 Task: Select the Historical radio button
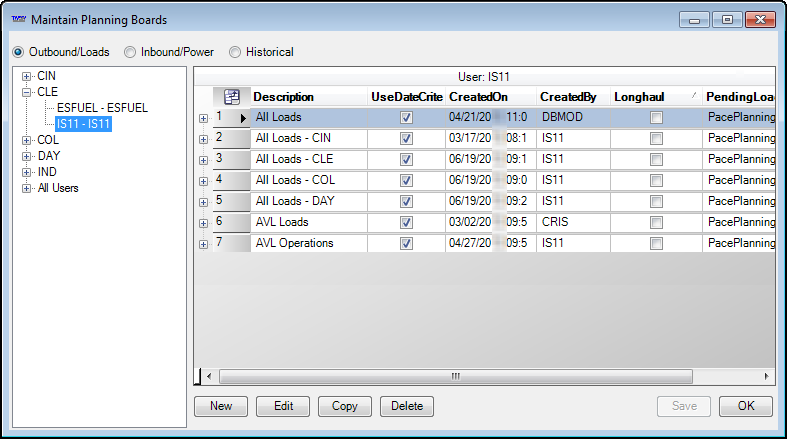tap(235, 52)
